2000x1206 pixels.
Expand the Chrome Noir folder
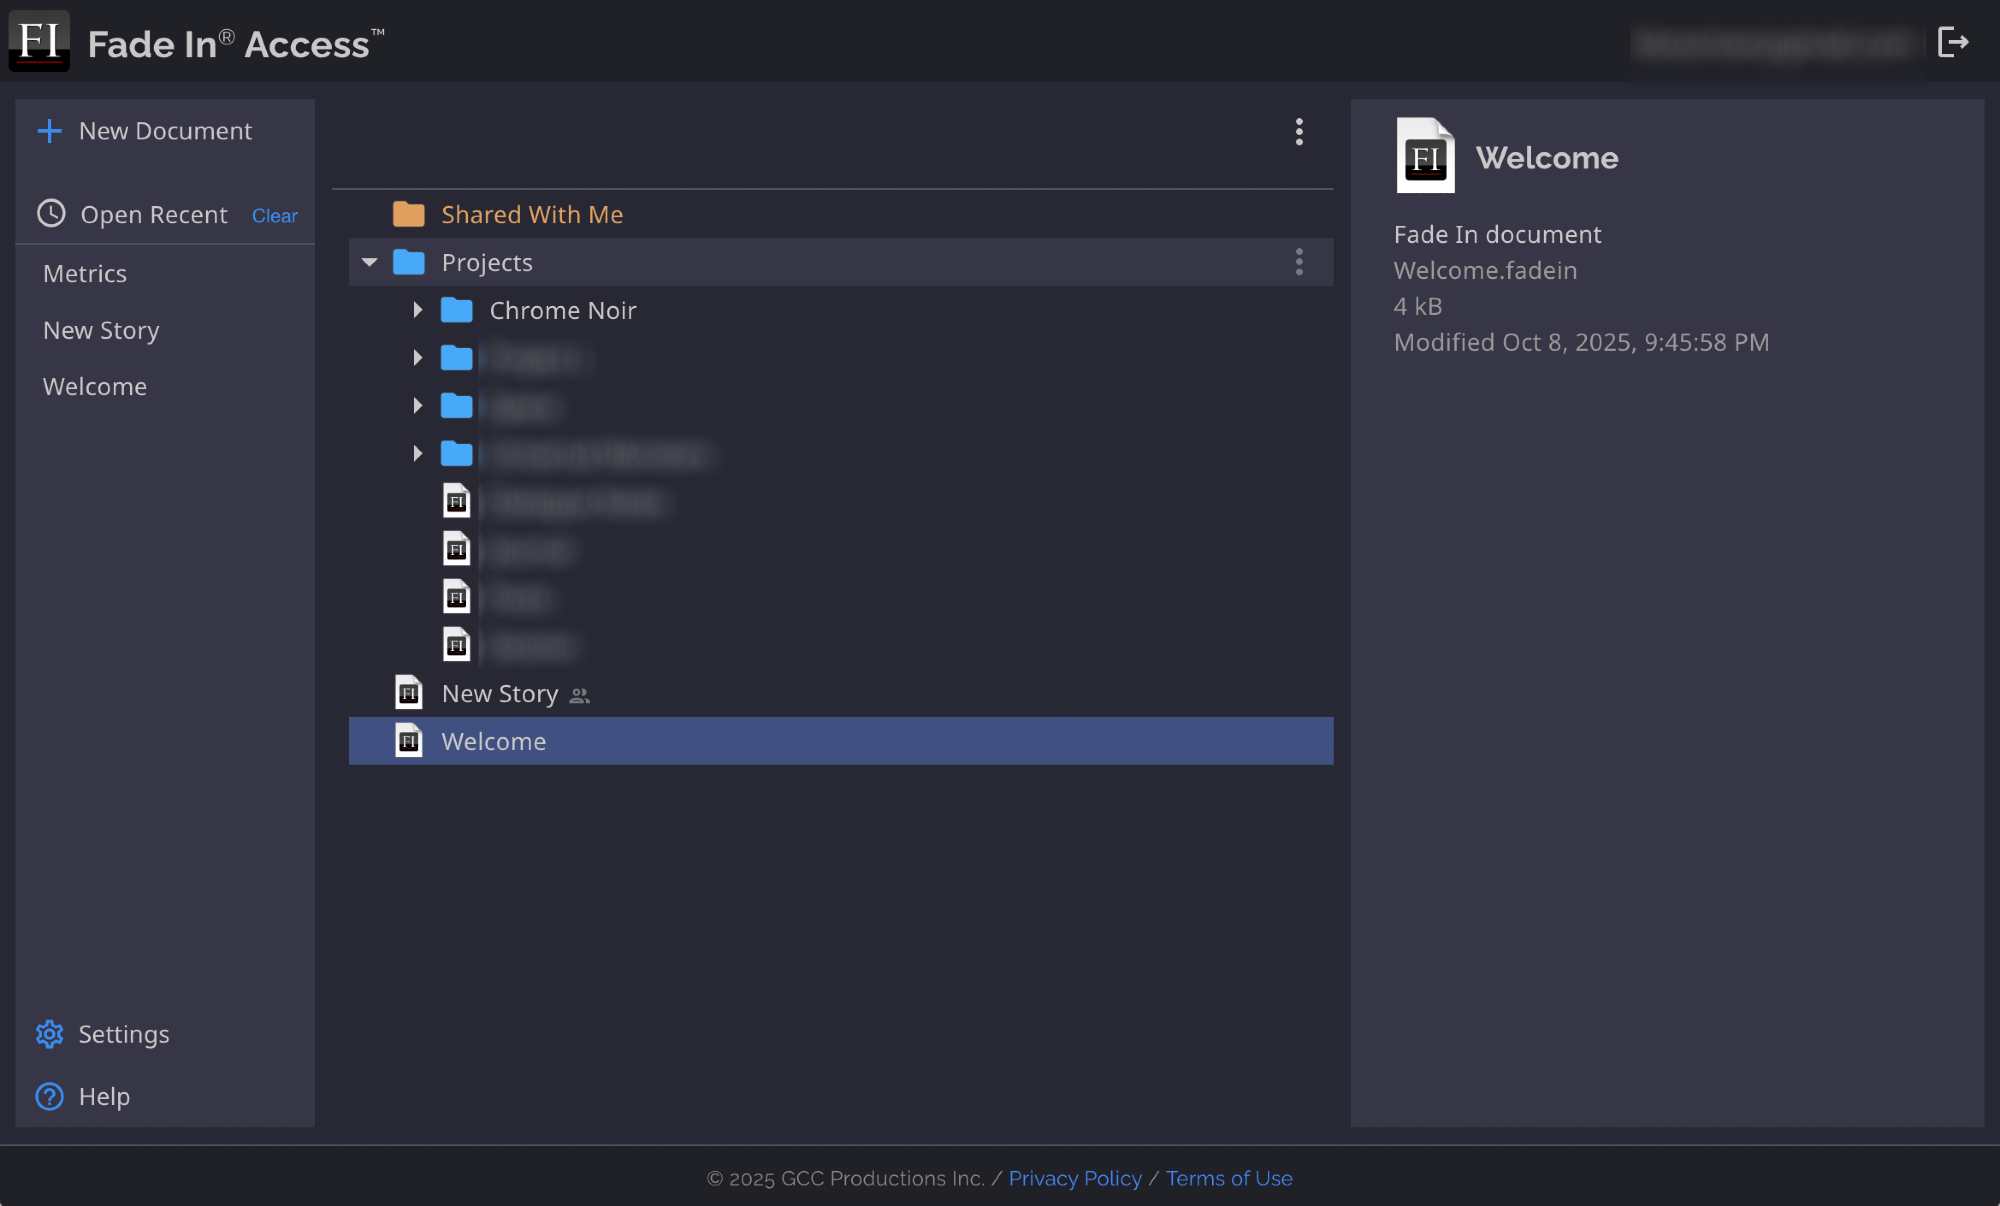click(x=418, y=310)
